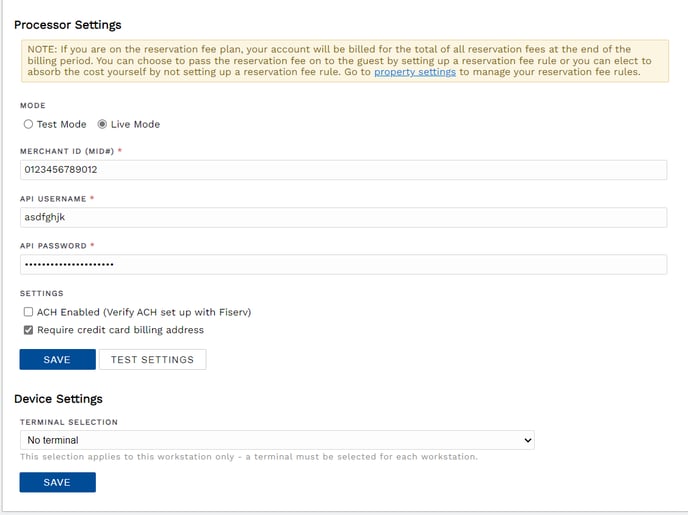The width and height of the screenshot is (688, 515).
Task: Select the Live Mode radio button
Action: point(102,124)
